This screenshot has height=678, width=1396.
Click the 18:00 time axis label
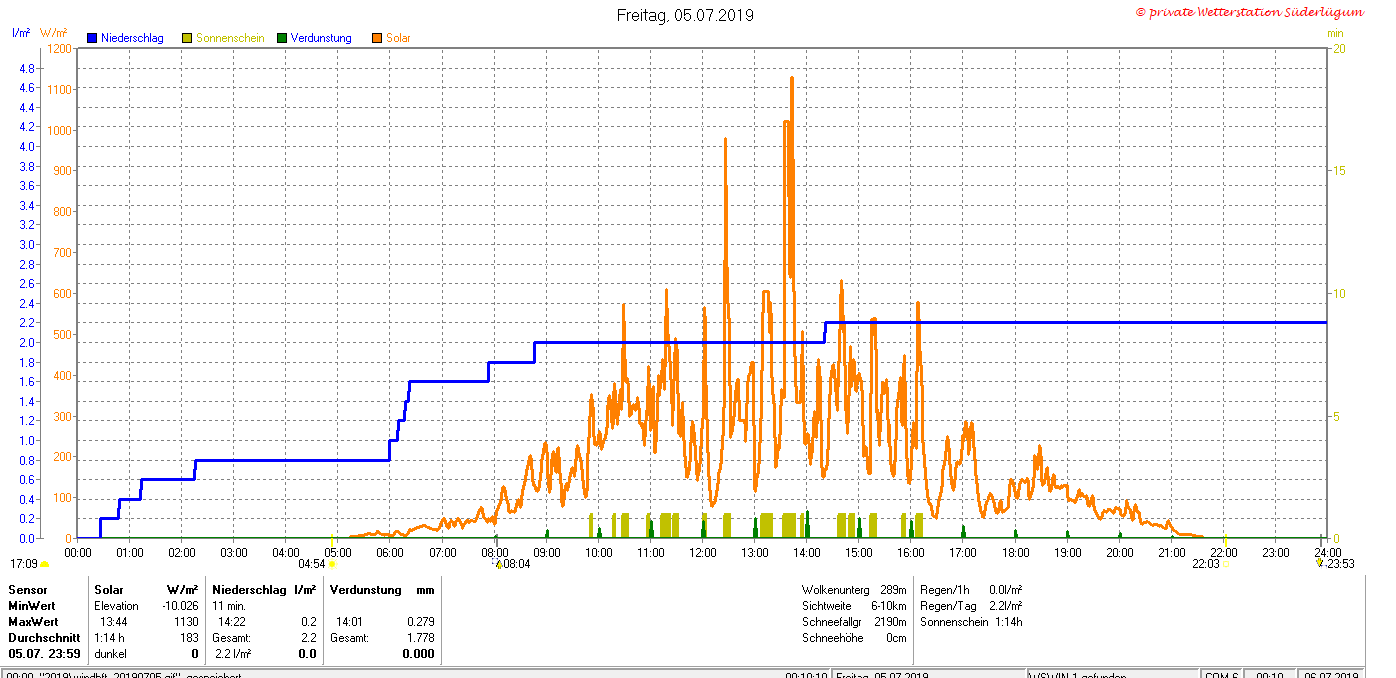pos(1015,552)
